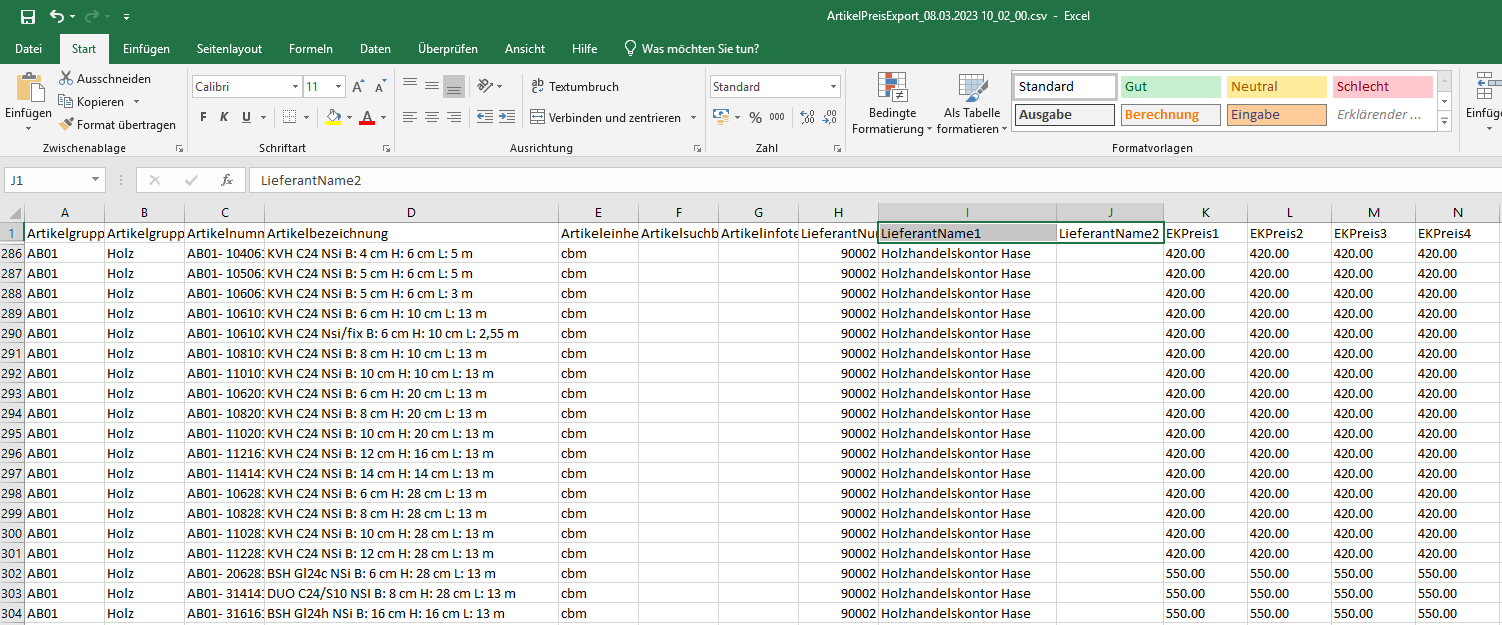The width and height of the screenshot is (1502, 625).
Task: Open Als Tabelle formatieren gallery
Action: click(972, 104)
